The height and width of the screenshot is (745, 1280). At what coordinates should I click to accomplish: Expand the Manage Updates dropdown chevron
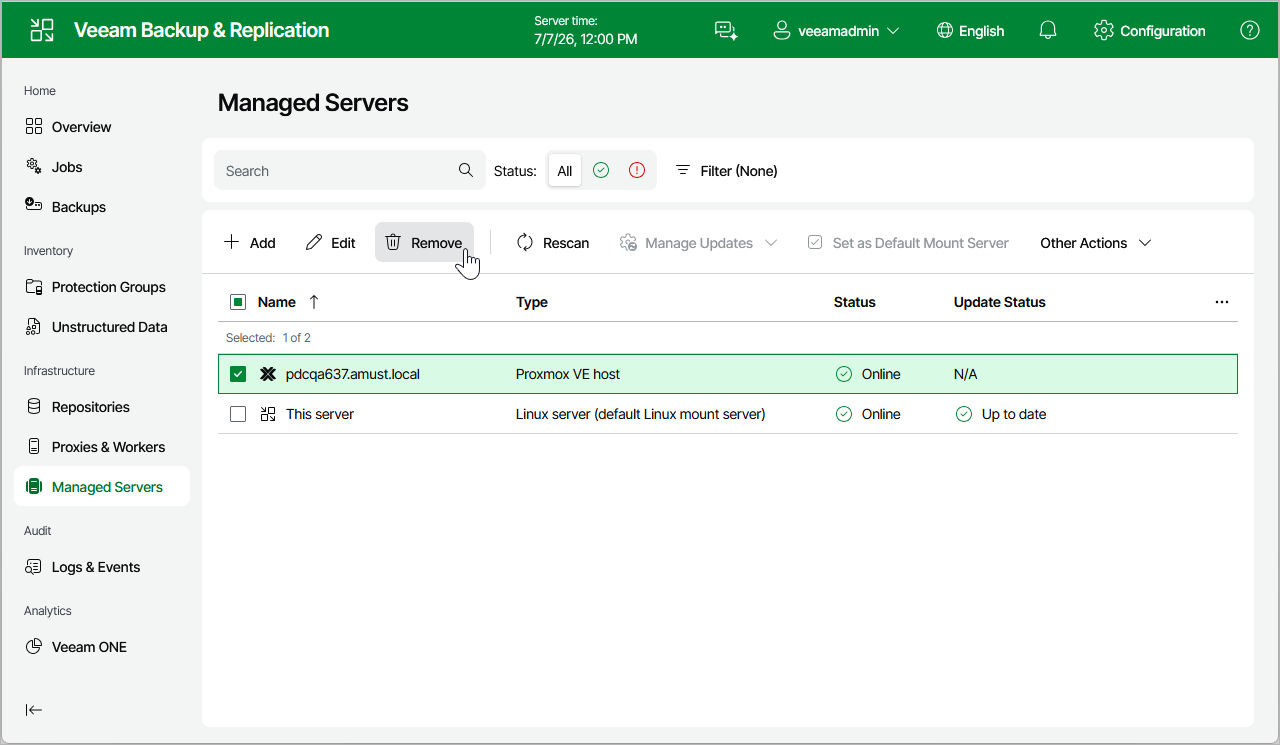(x=771, y=243)
